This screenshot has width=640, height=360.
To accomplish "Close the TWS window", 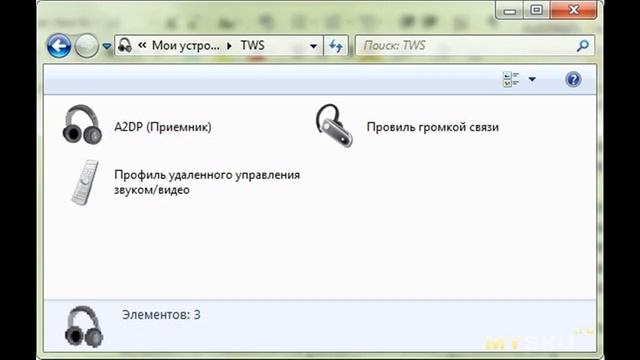I will point(573,10).
